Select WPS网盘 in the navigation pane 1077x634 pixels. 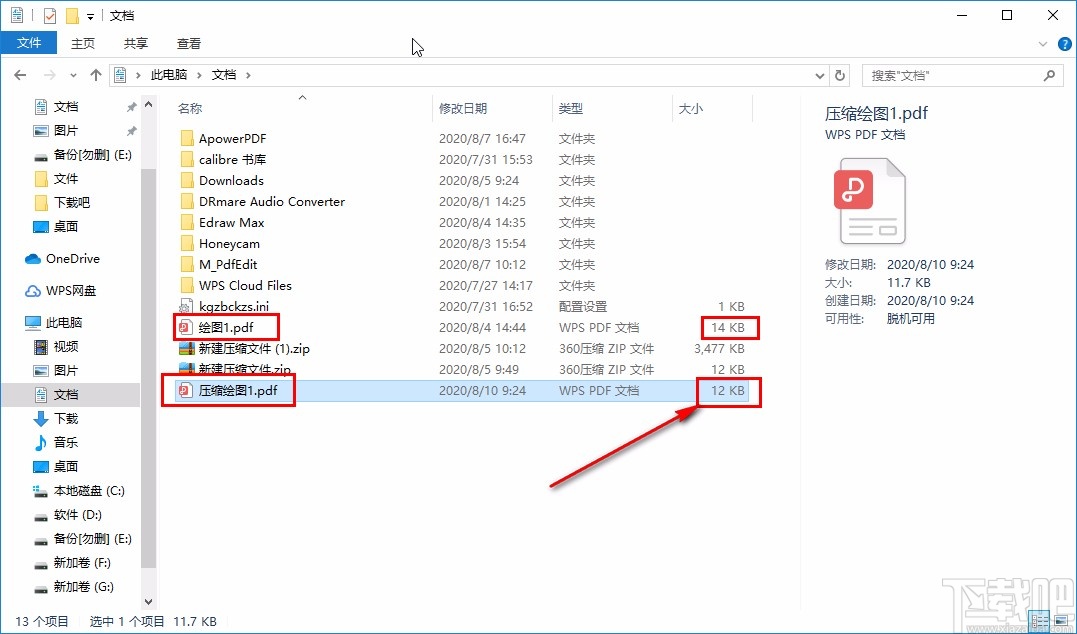click(x=71, y=290)
